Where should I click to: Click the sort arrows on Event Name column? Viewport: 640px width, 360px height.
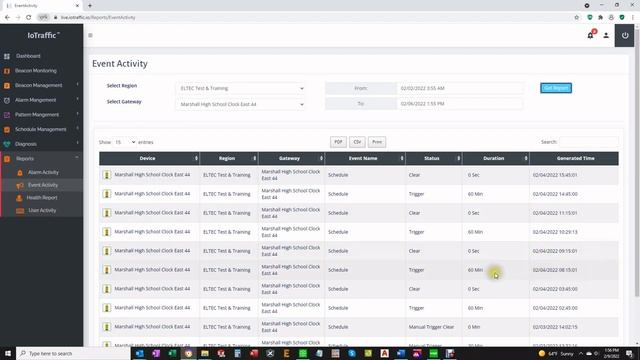pos(402,158)
